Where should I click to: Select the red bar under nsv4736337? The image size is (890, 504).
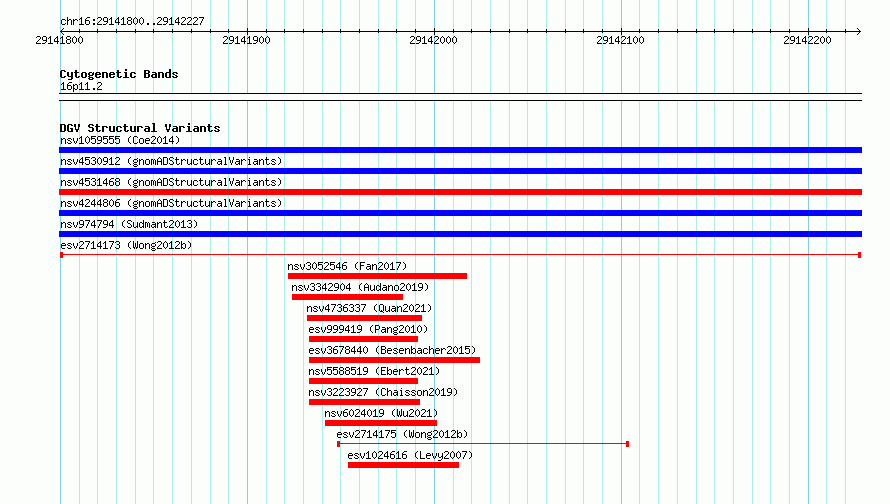(x=364, y=318)
